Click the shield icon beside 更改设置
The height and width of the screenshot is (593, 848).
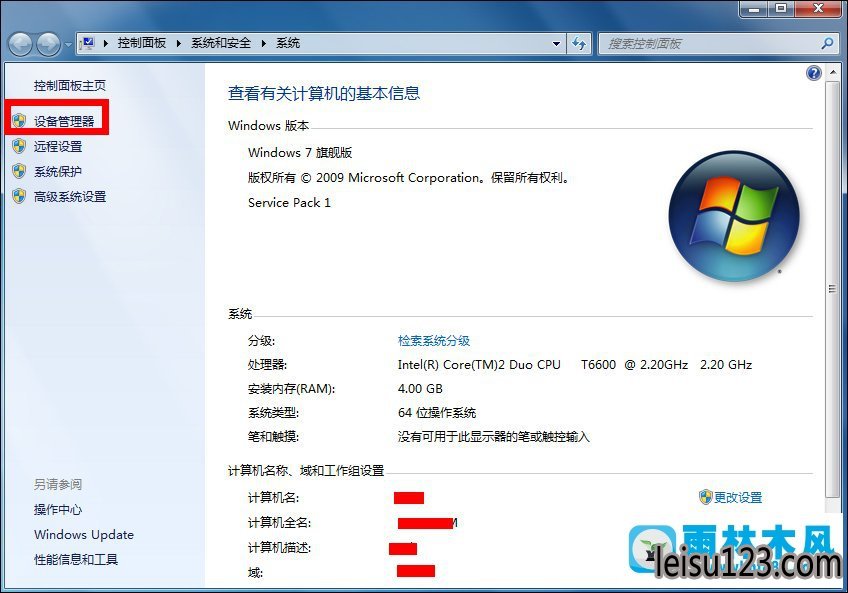coord(705,497)
